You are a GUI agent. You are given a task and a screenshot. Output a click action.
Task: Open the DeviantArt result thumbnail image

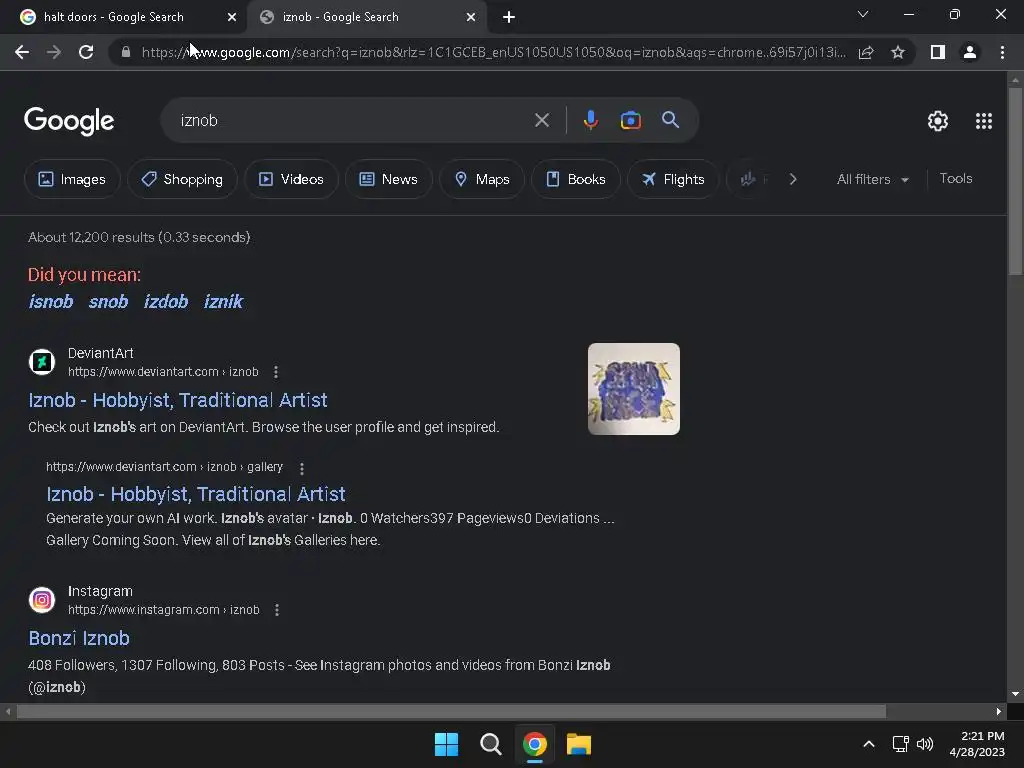[633, 389]
